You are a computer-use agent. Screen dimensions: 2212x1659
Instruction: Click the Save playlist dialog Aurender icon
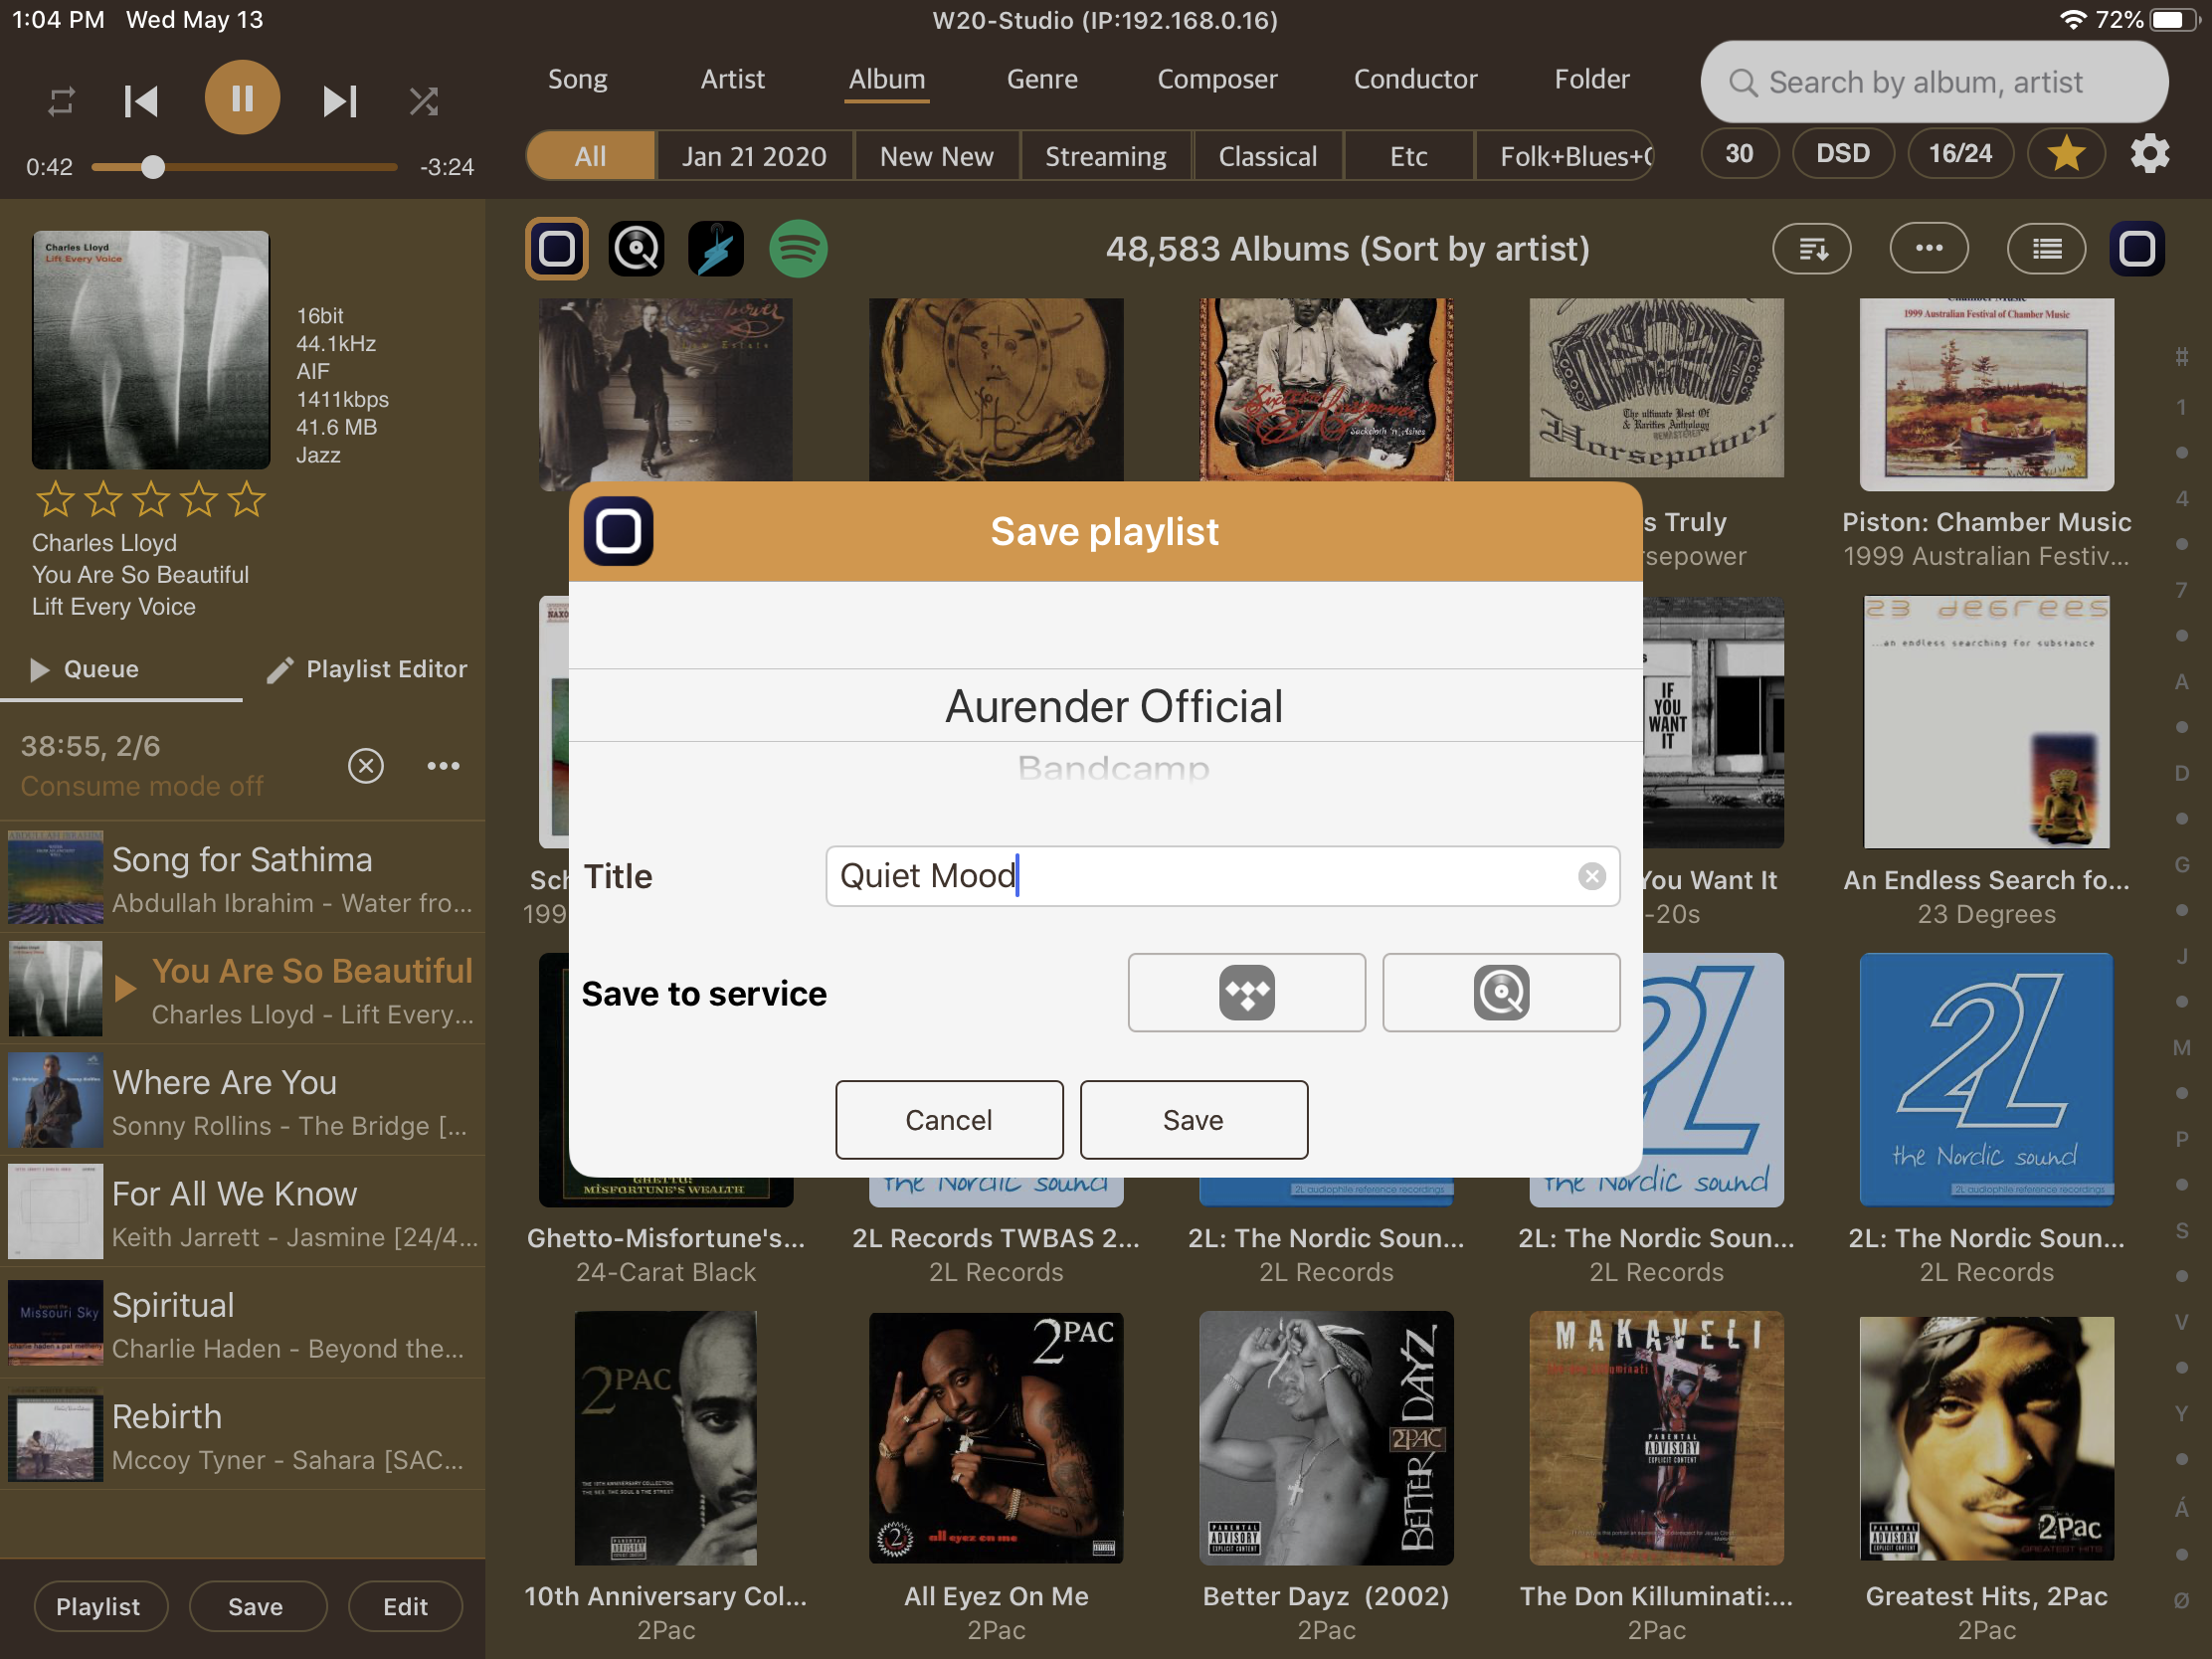click(x=618, y=531)
